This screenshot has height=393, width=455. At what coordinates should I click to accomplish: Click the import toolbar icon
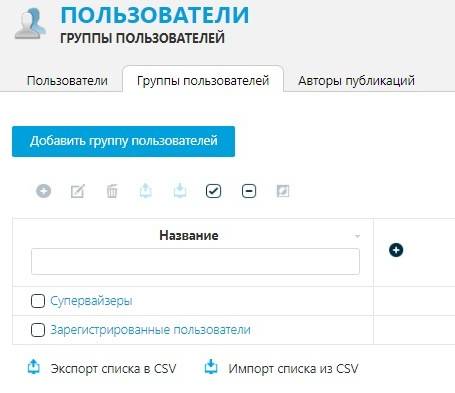tap(180, 191)
